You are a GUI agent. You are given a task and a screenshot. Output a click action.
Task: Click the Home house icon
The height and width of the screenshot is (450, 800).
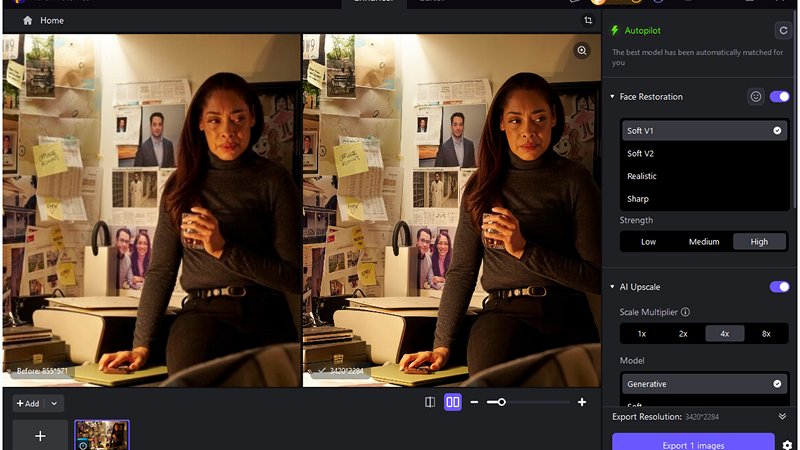pyautogui.click(x=28, y=20)
